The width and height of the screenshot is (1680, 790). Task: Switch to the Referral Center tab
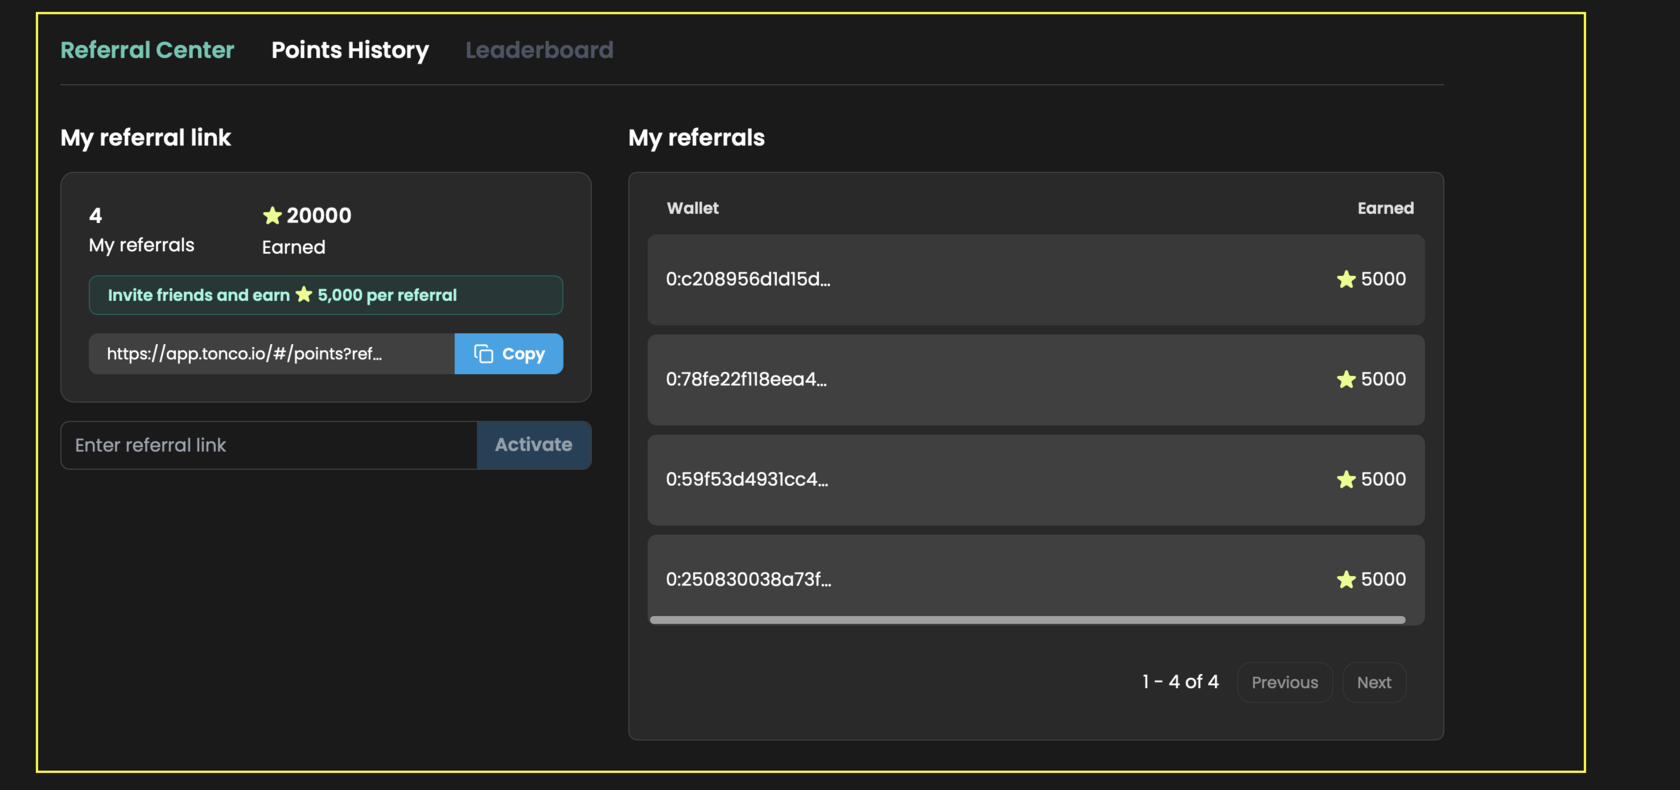(147, 50)
